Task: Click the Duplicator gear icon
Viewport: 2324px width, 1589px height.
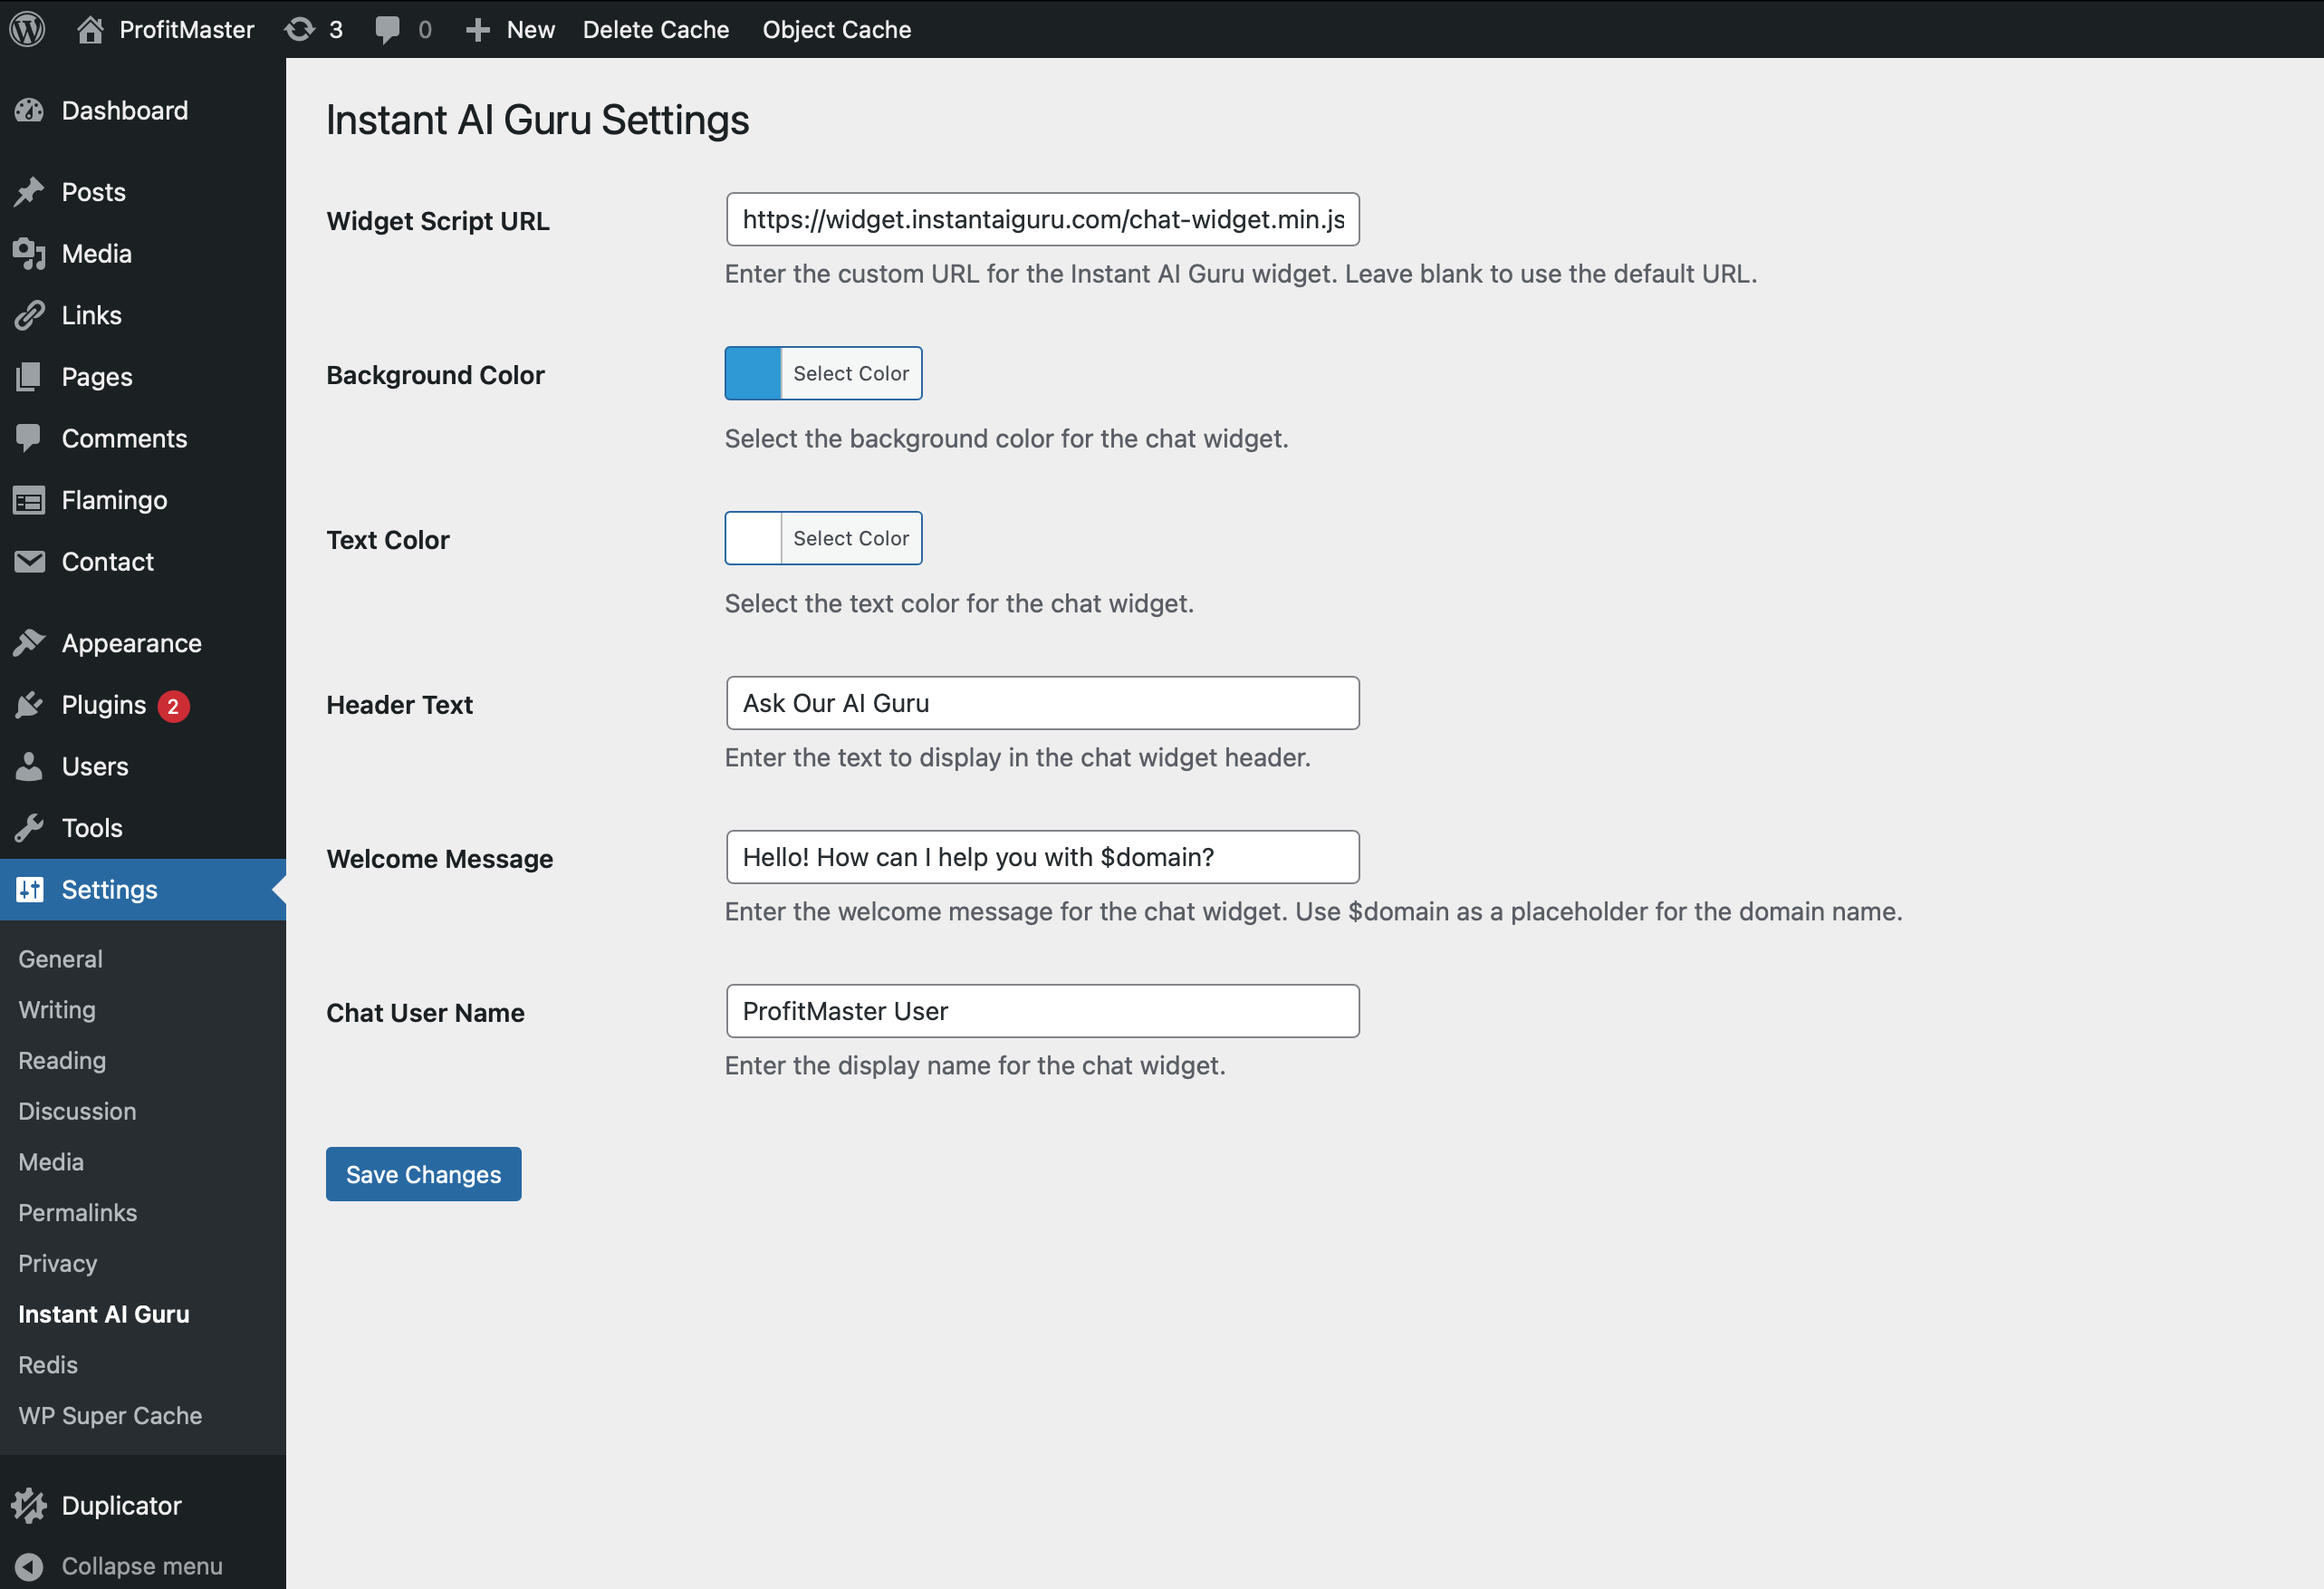Action: pyautogui.click(x=29, y=1505)
